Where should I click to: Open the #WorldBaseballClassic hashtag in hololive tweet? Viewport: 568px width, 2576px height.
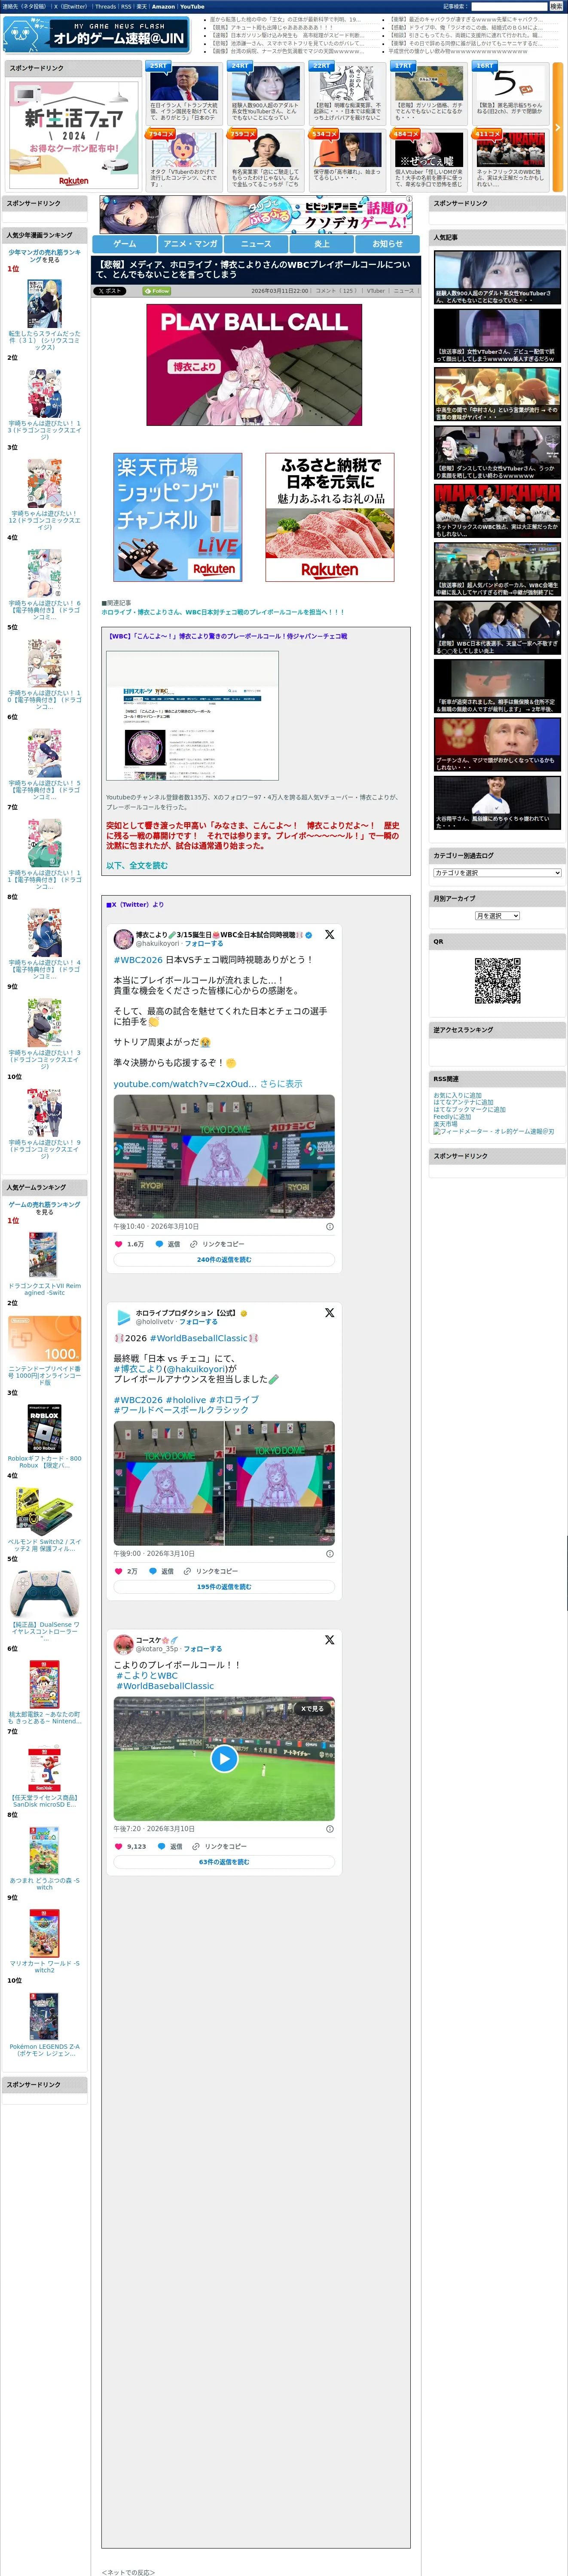pos(198,1338)
